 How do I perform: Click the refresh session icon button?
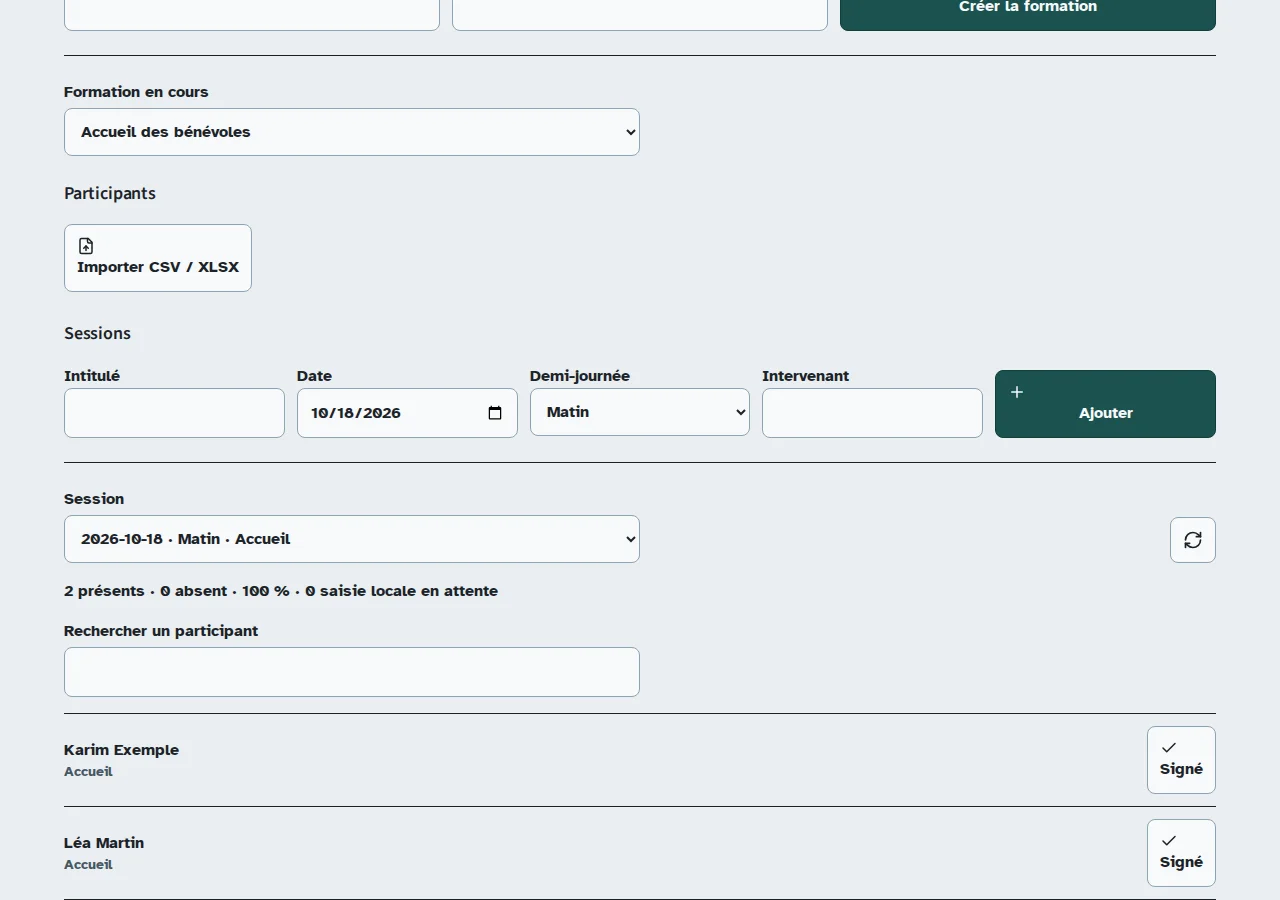coord(1192,540)
